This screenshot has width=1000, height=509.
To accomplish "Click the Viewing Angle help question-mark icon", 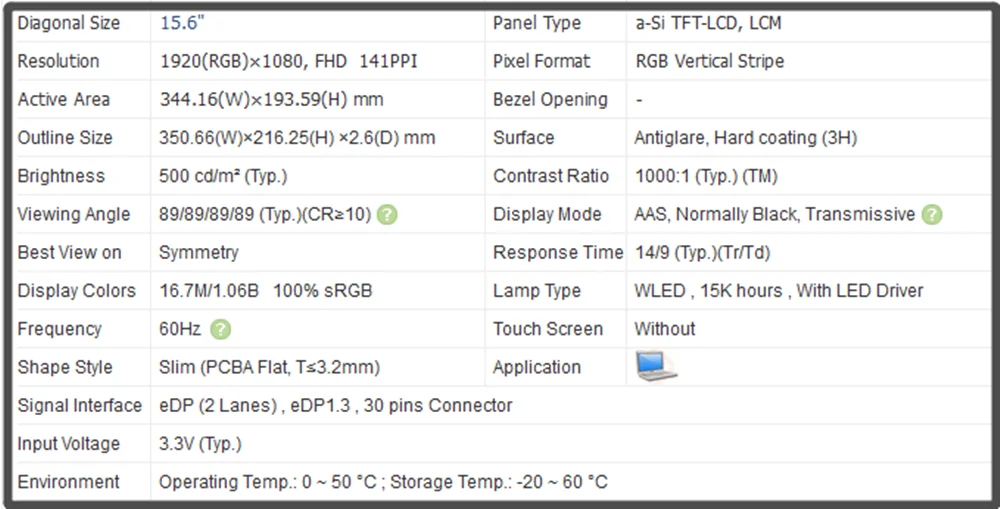I will click(x=387, y=214).
